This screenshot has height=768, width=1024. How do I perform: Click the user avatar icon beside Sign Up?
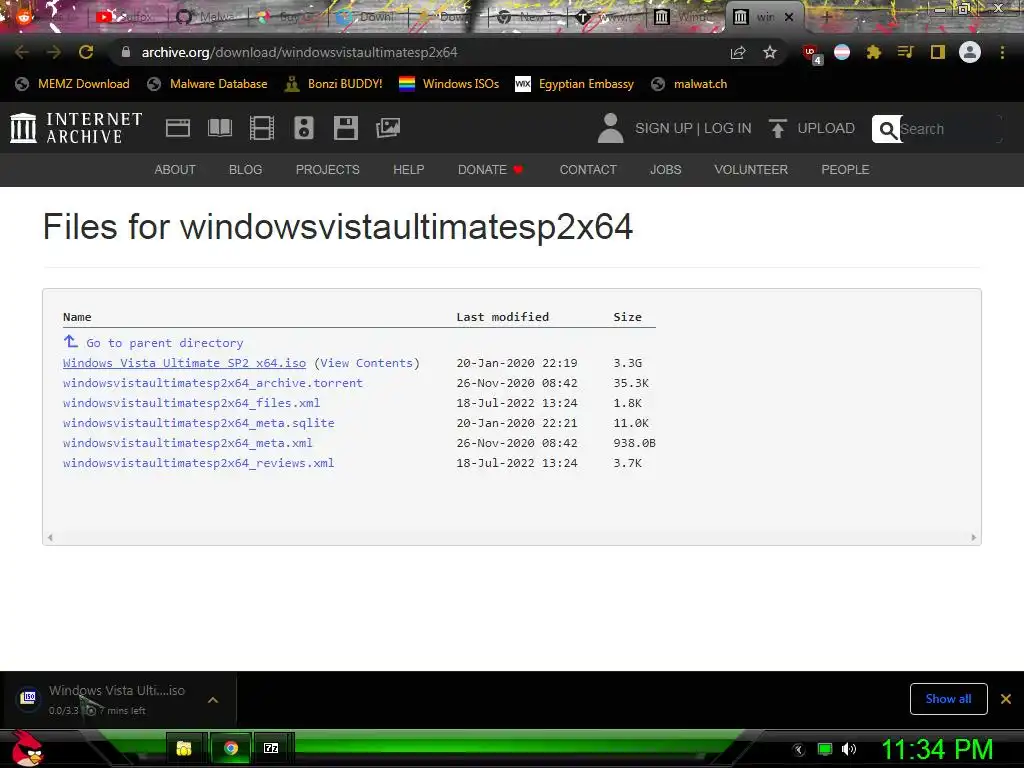click(x=611, y=128)
